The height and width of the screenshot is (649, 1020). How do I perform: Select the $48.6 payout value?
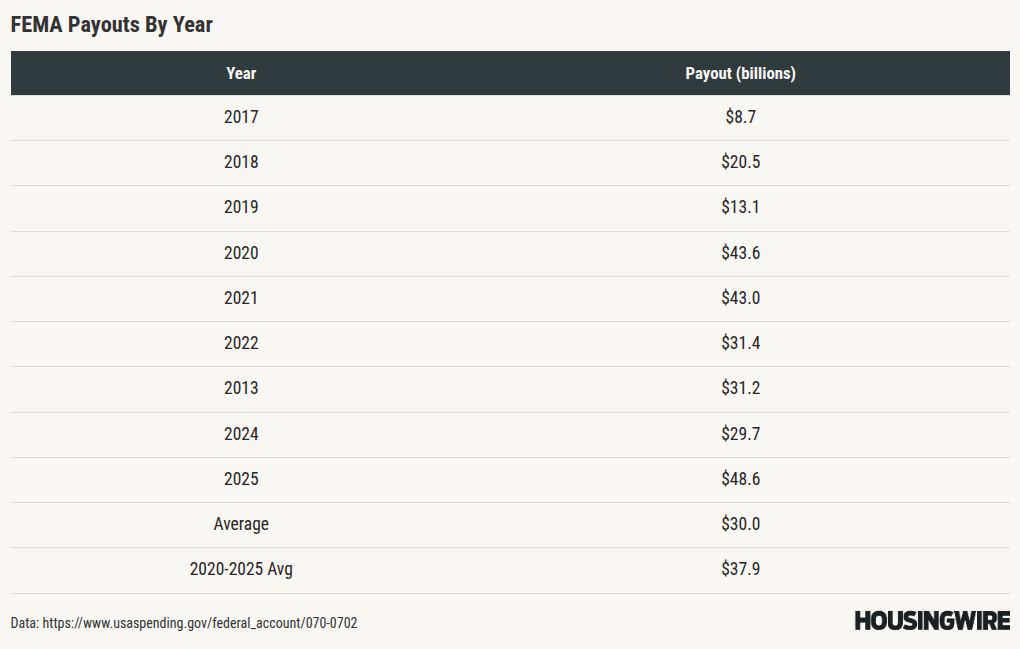(x=740, y=479)
